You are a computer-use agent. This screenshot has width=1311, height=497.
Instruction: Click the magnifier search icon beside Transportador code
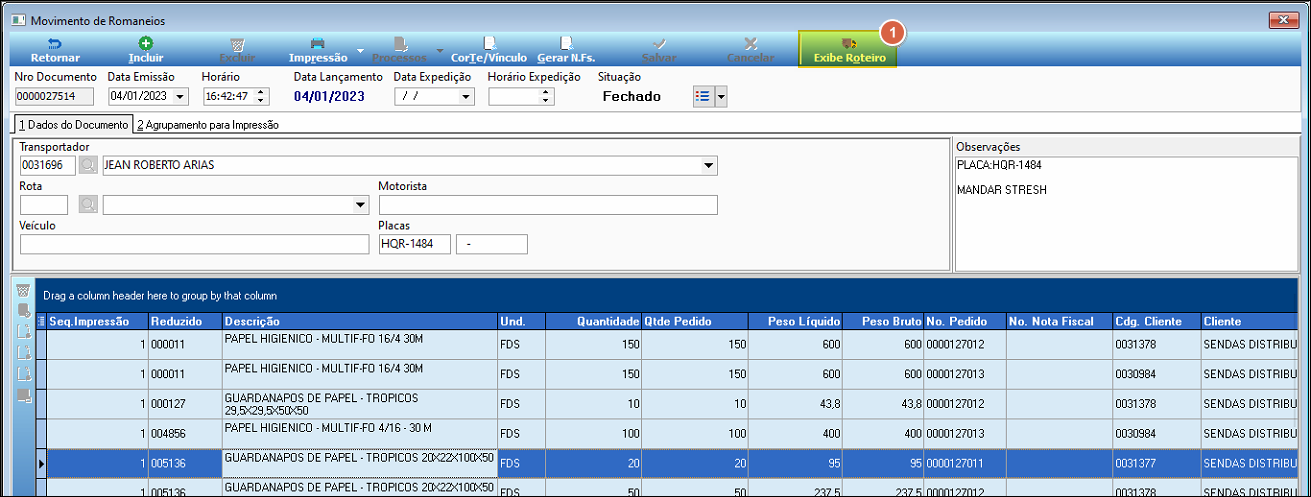tap(88, 165)
